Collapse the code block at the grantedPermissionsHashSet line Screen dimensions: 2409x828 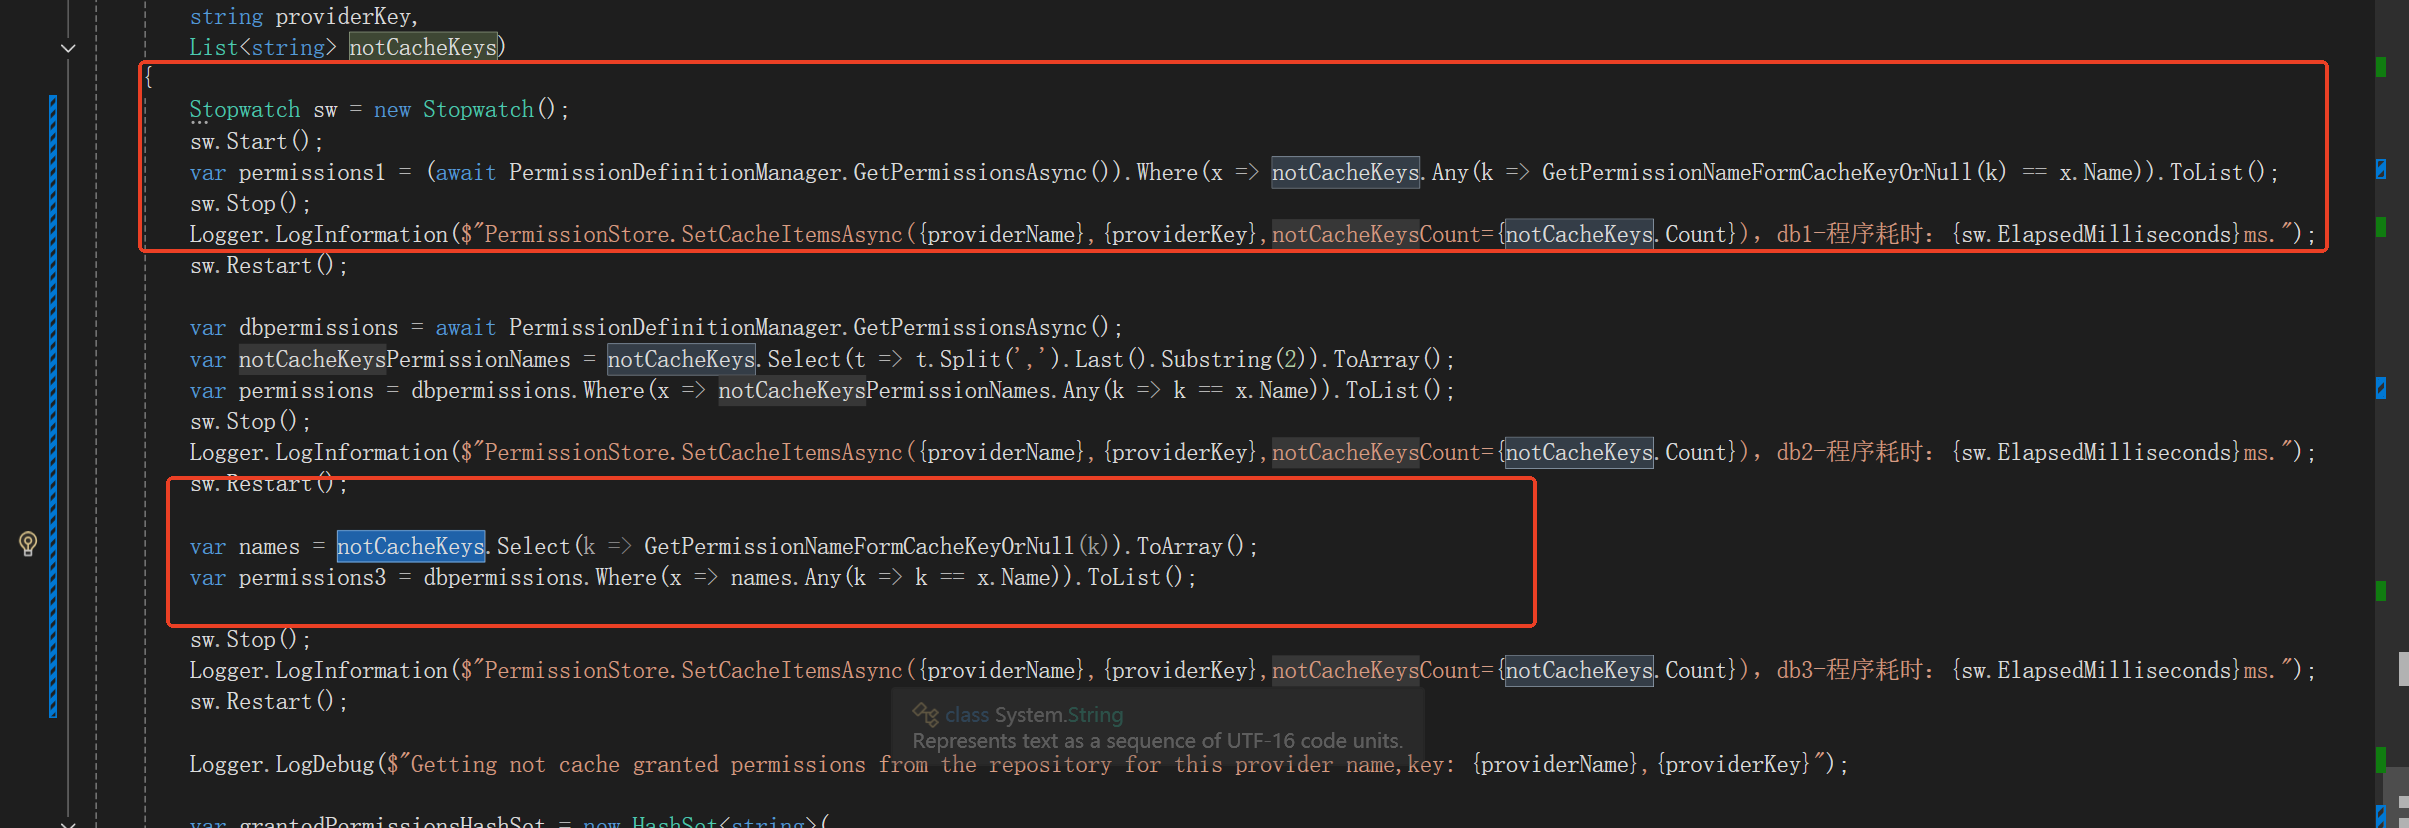tap(68, 823)
